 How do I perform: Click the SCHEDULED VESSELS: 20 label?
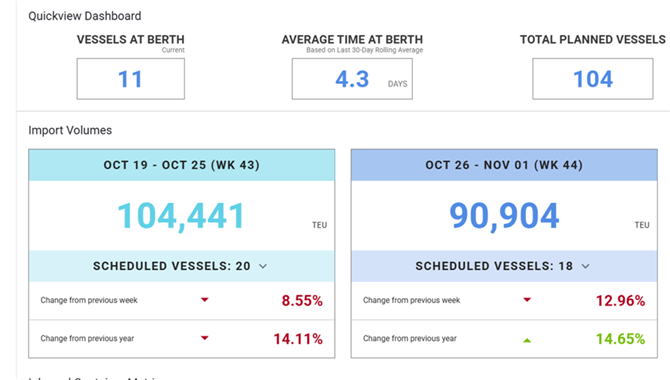172,266
